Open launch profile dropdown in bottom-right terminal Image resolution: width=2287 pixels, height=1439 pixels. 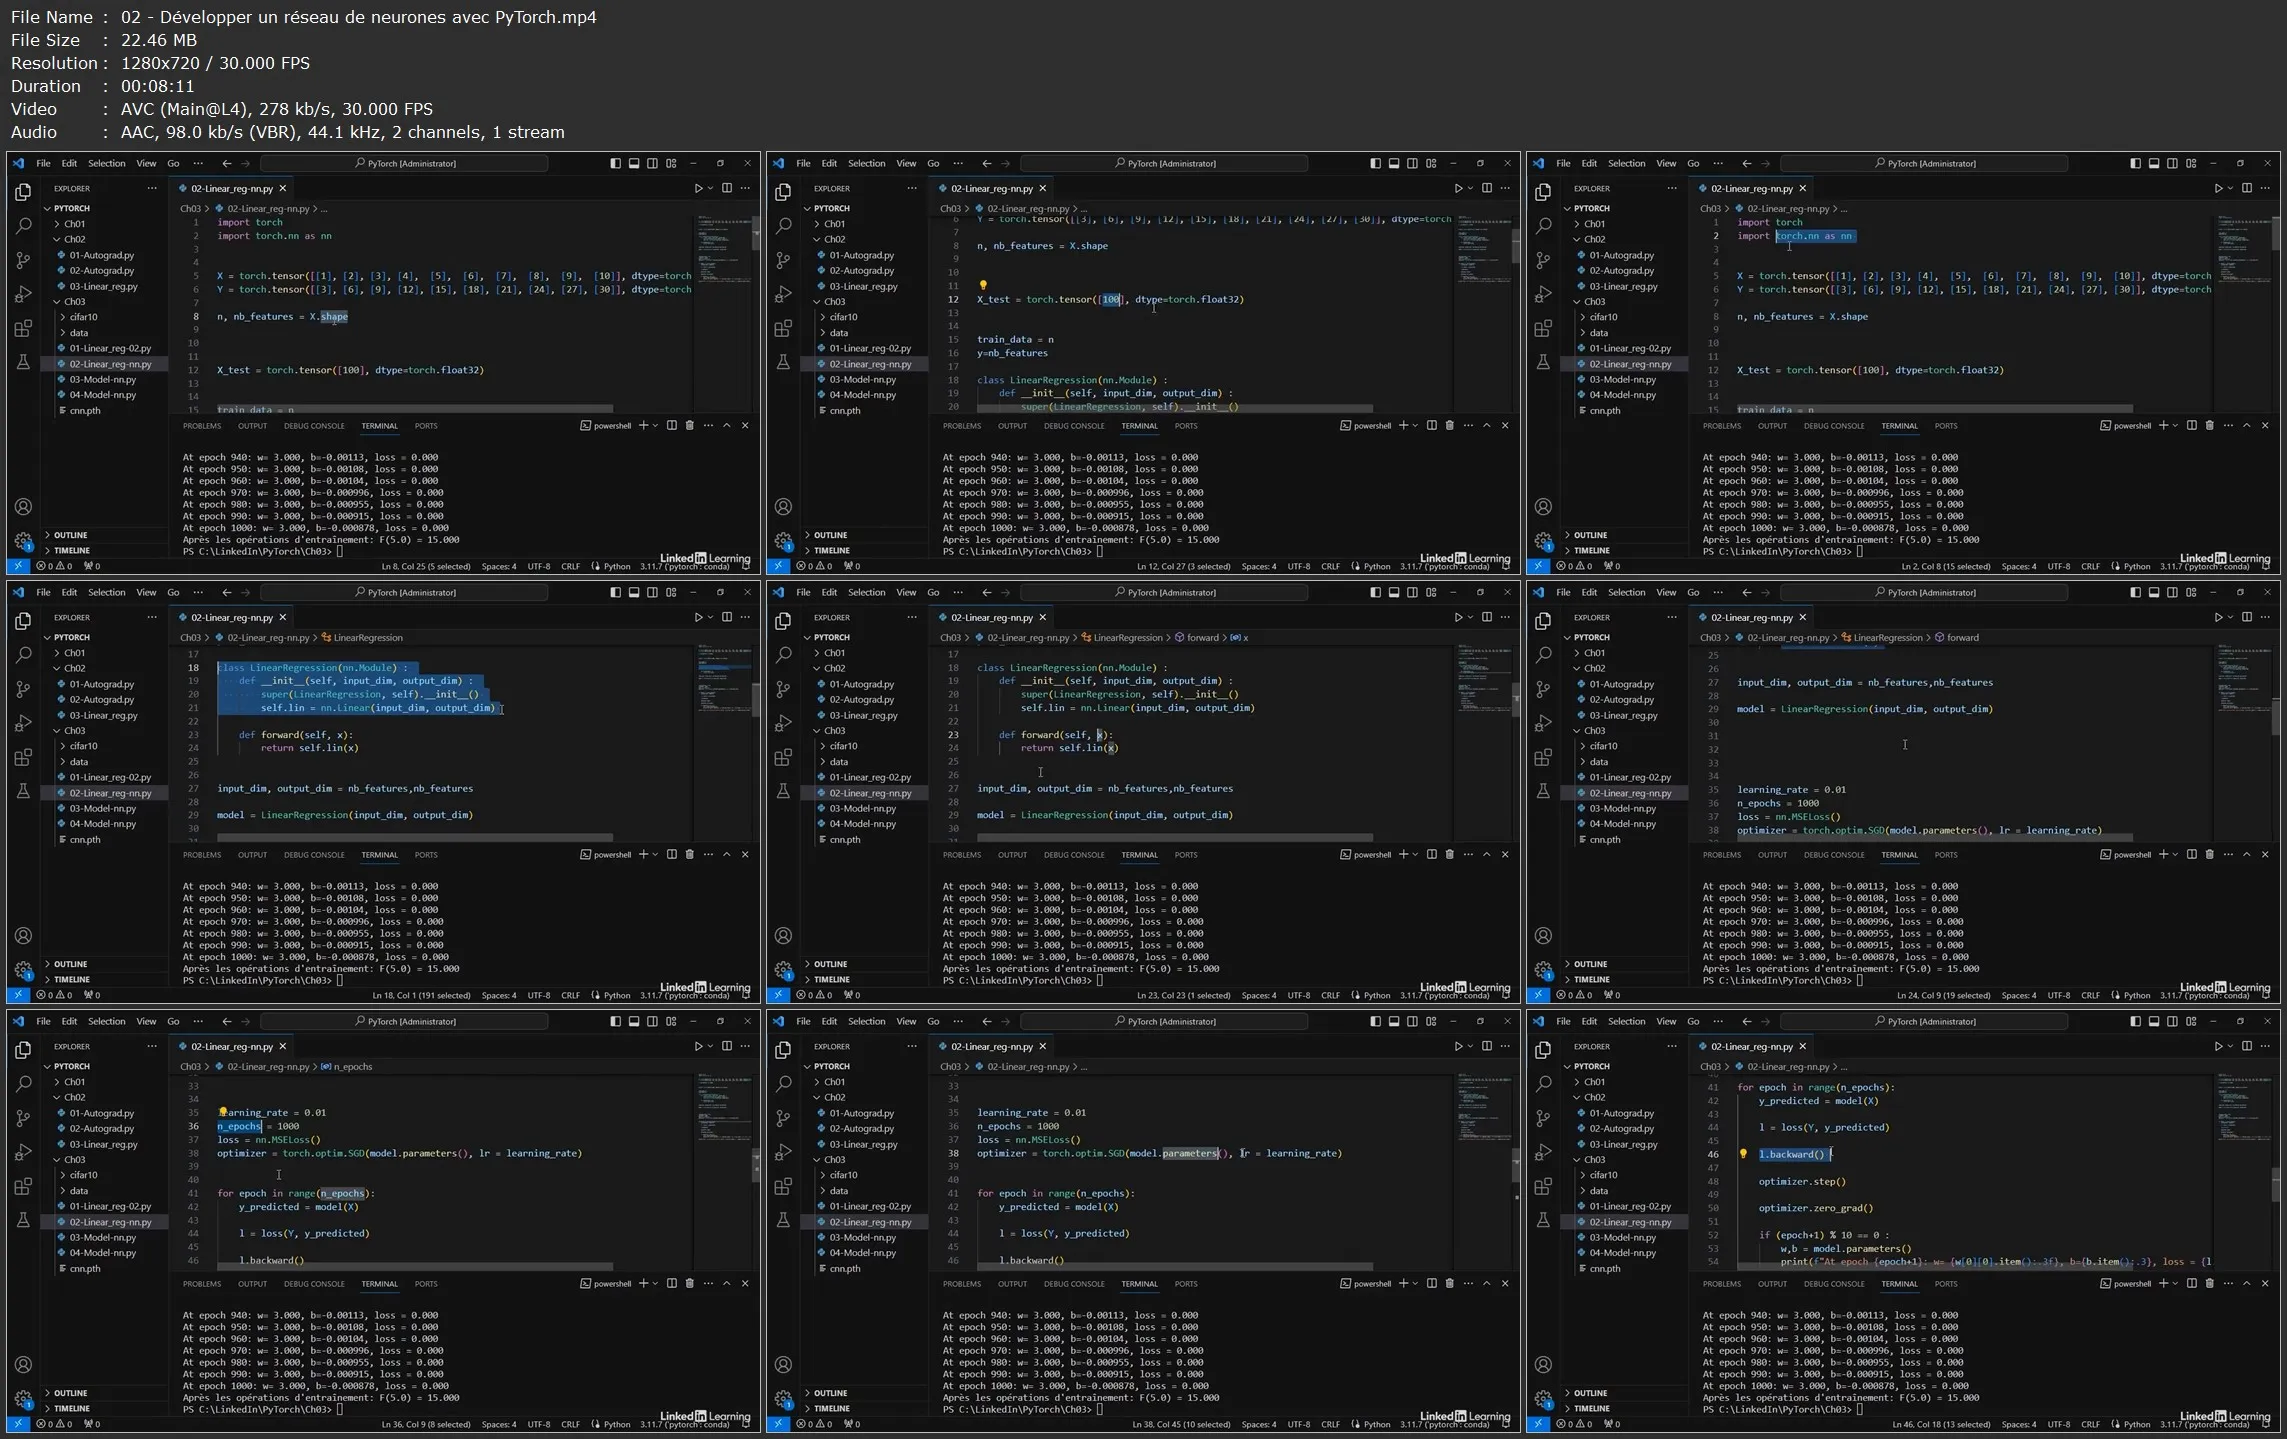(2175, 1283)
